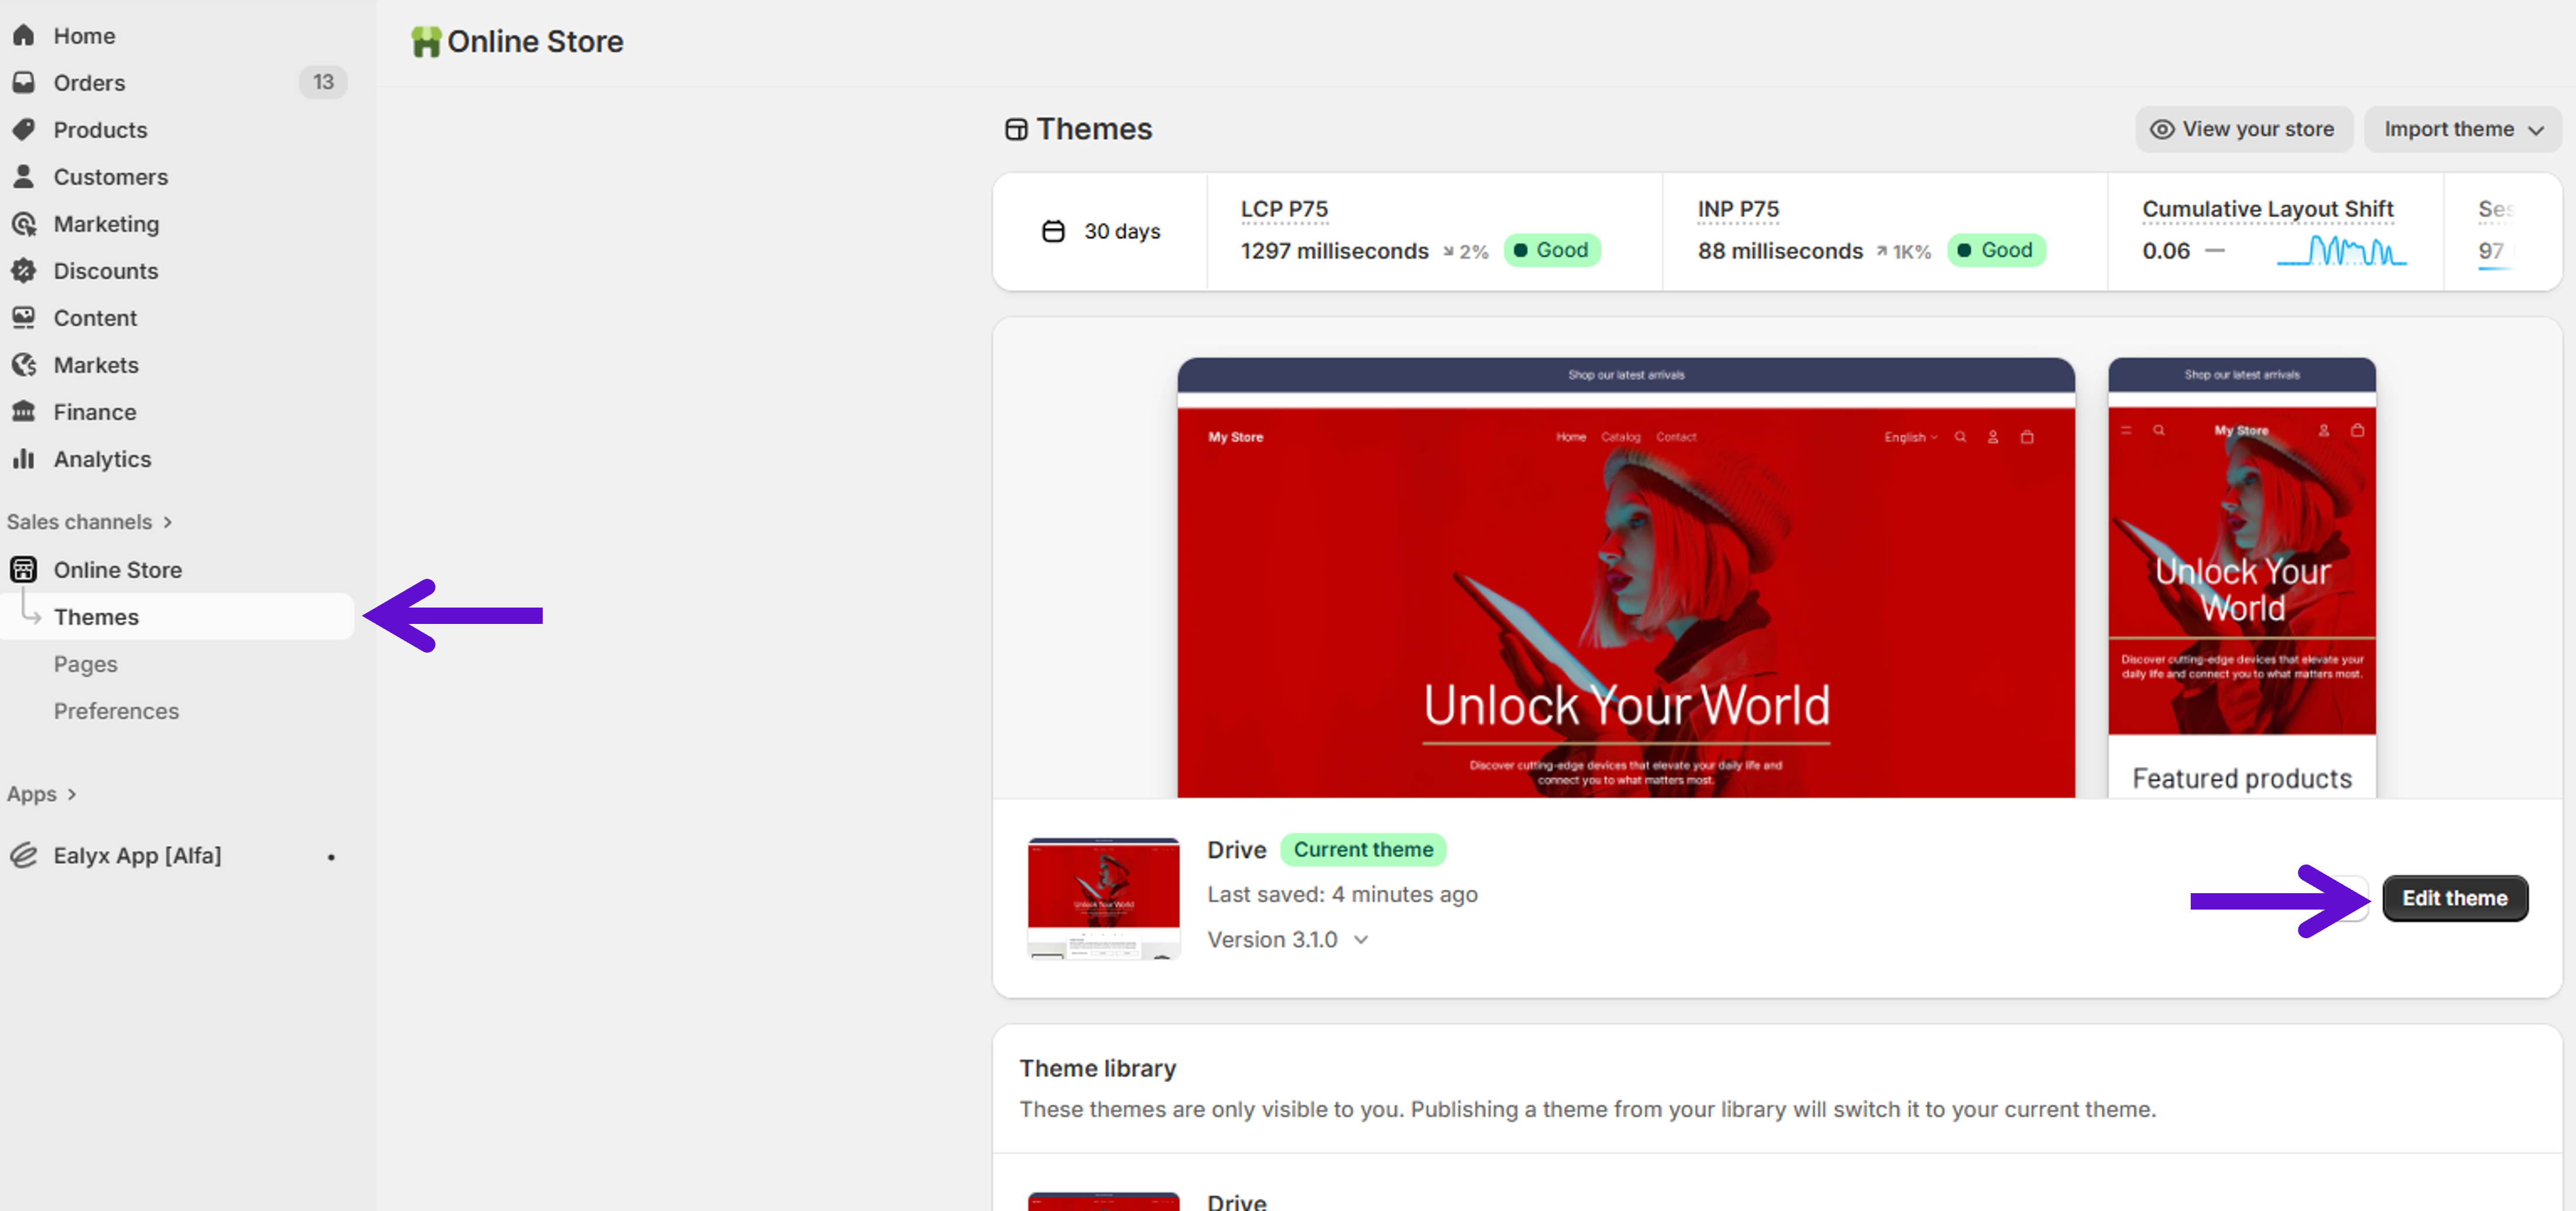
Task: Click the Finance bank icon
Action: 24,412
